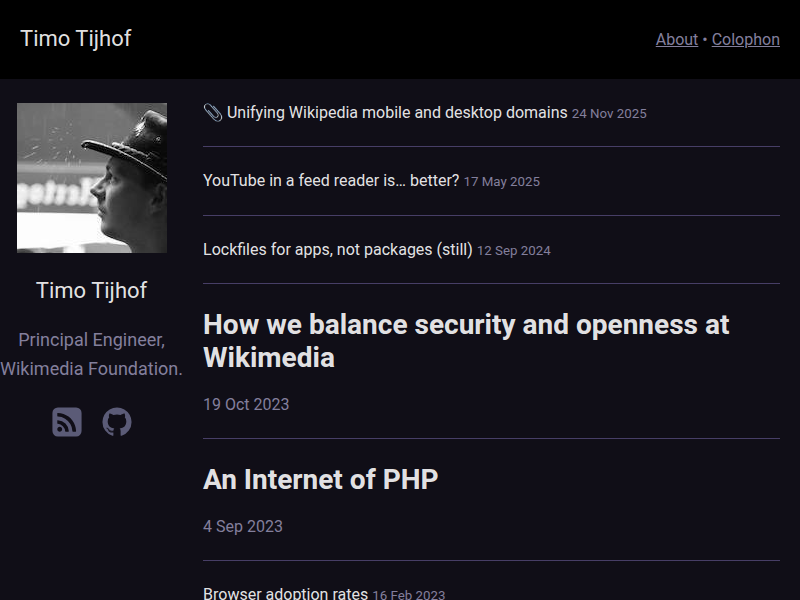Open article An Internet of PHP
The height and width of the screenshot is (600, 800).
[320, 480]
